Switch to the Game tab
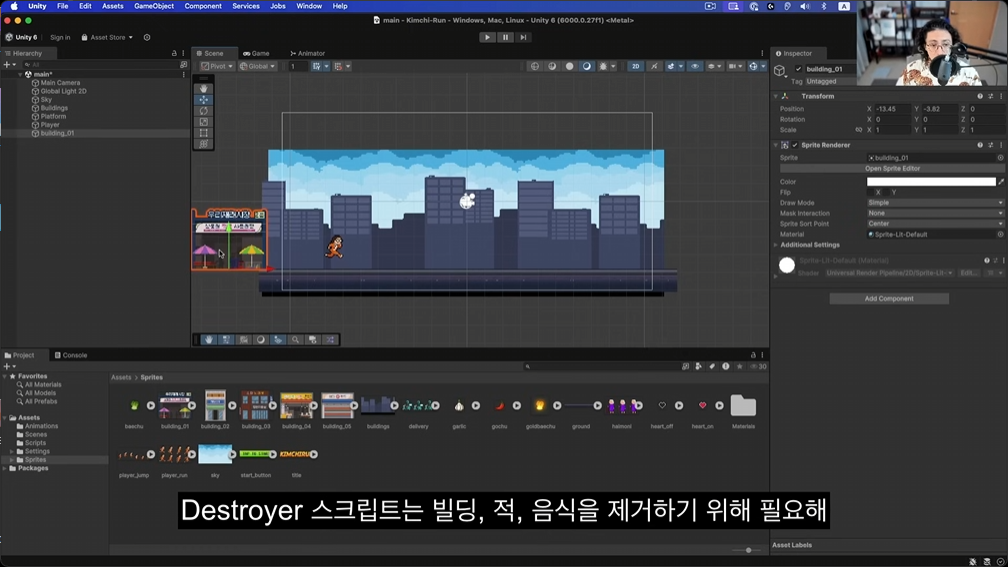Viewport: 1008px width, 567px height. click(x=256, y=53)
